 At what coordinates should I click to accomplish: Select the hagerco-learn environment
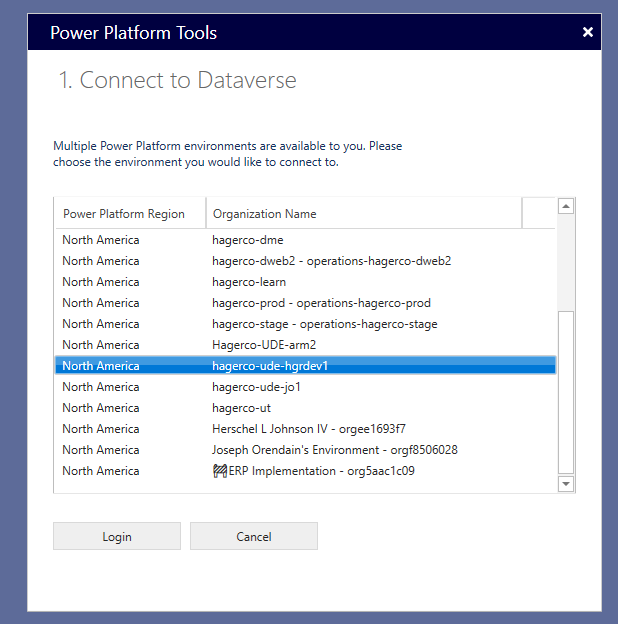point(305,282)
